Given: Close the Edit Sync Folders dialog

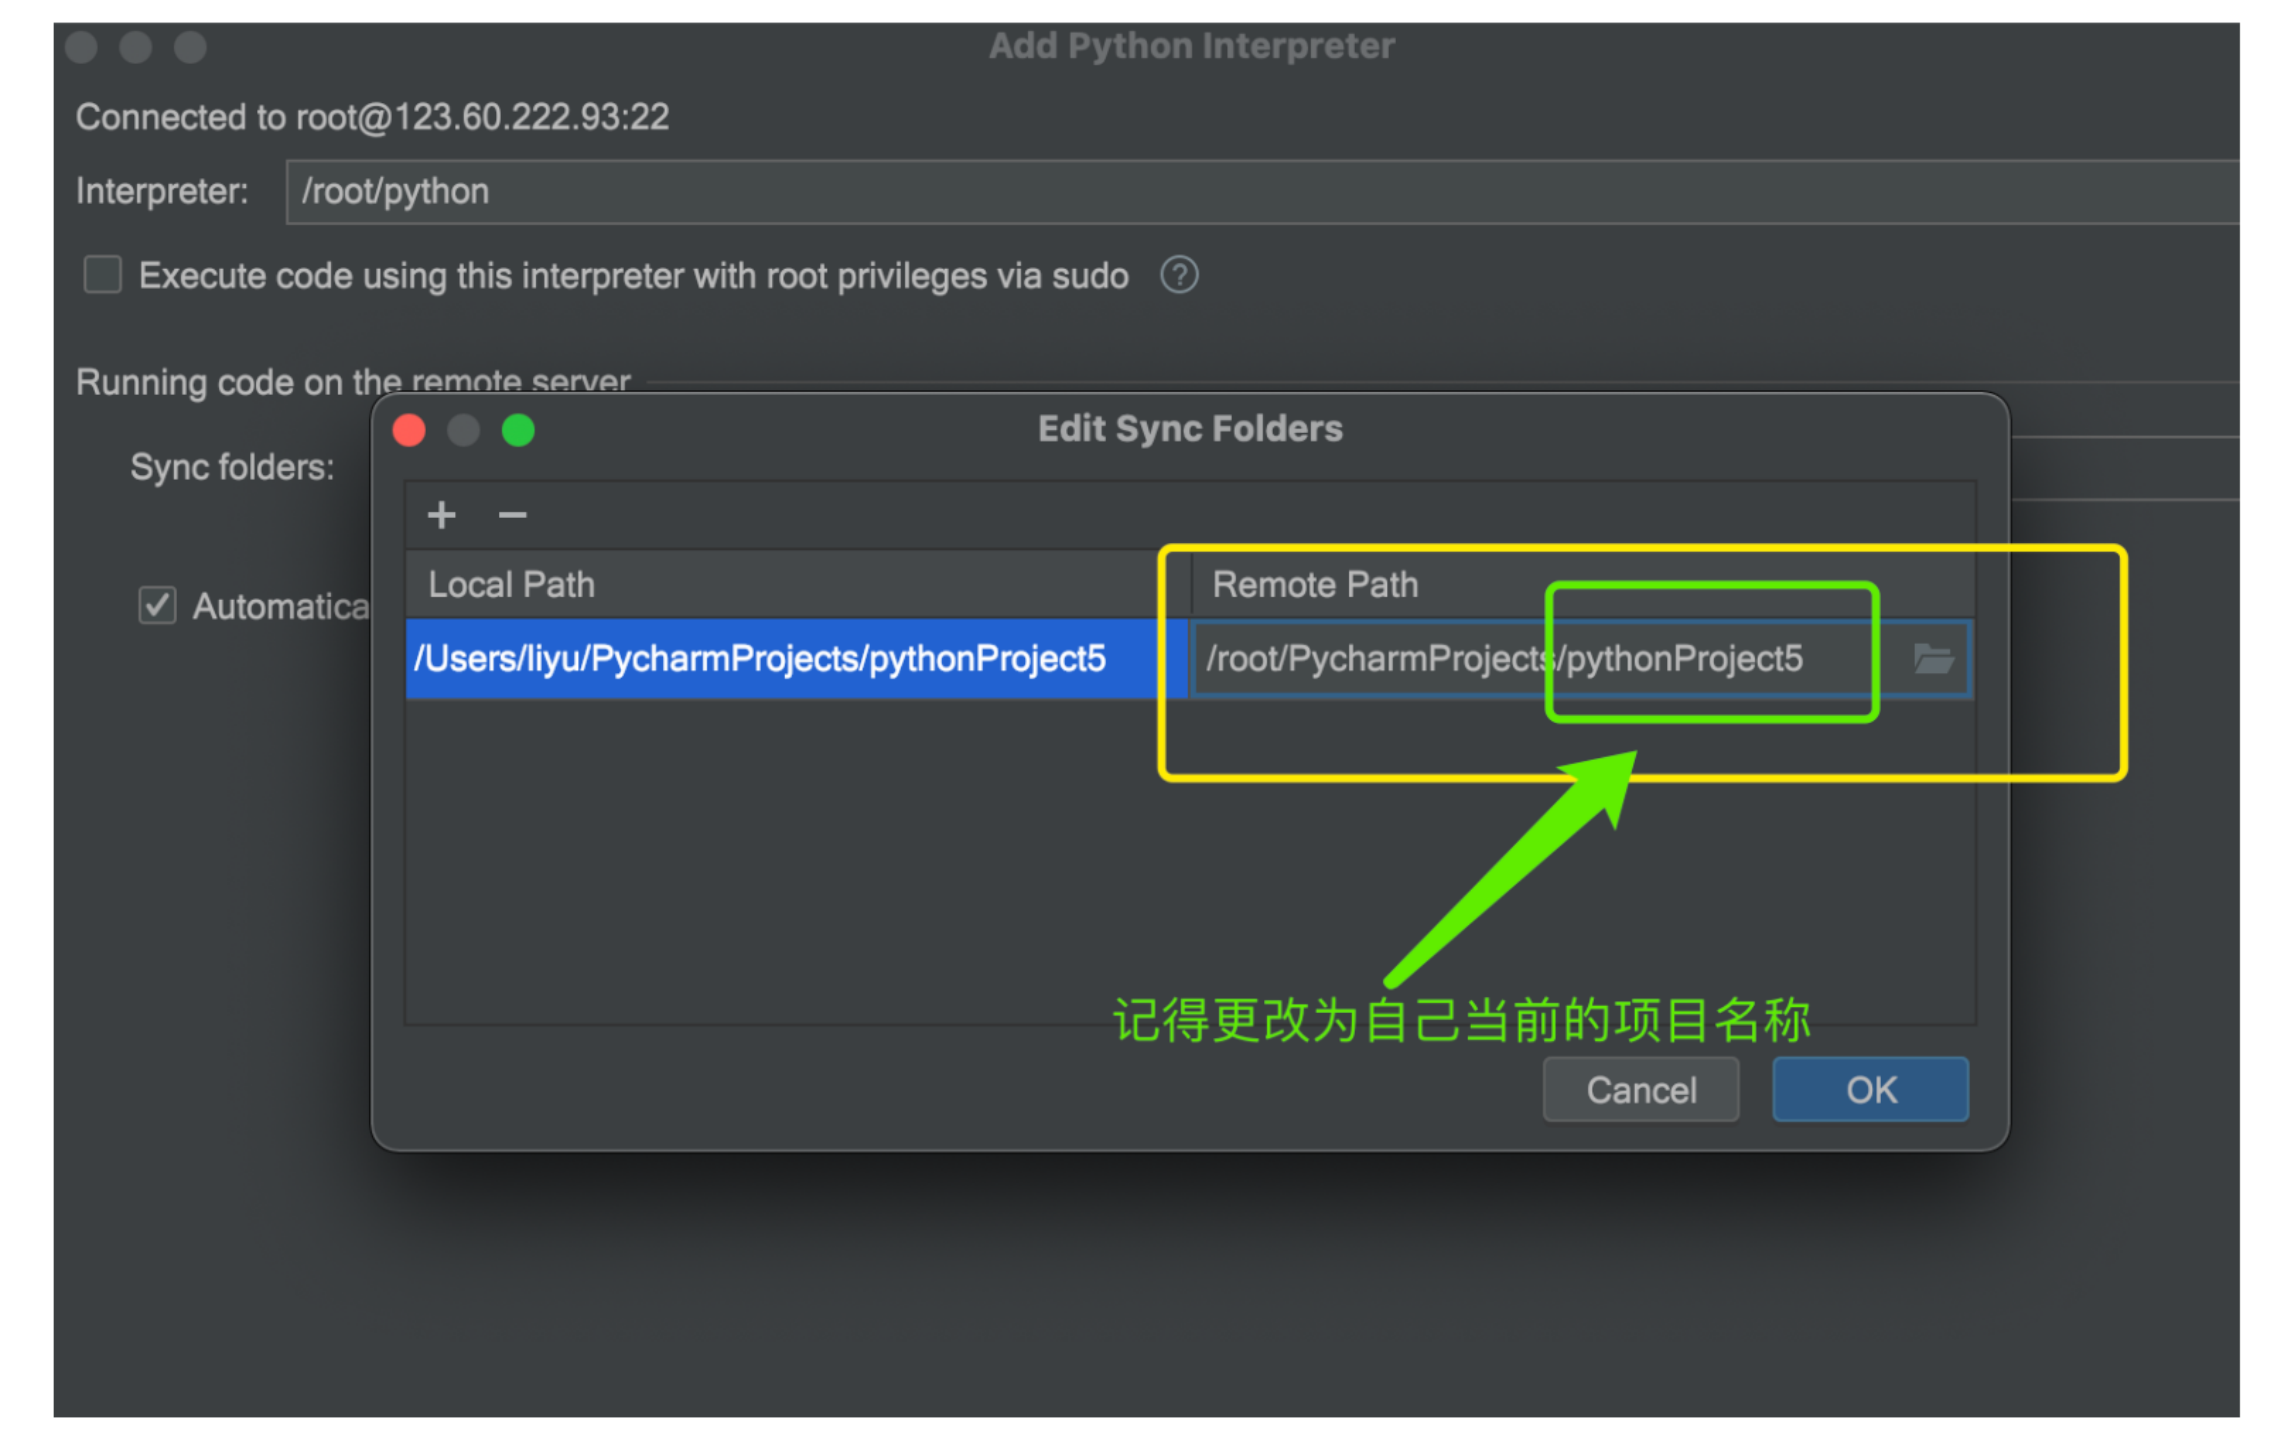Looking at the screenshot, I should (409, 430).
